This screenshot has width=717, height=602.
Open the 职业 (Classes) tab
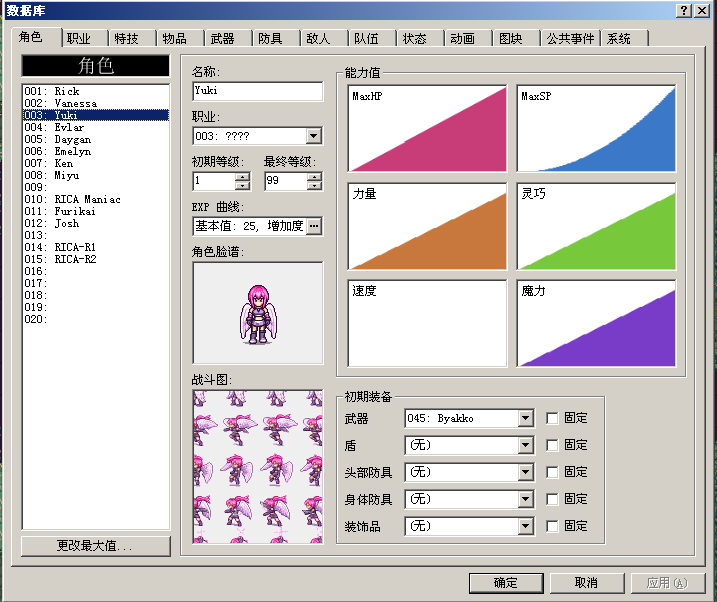[x=85, y=38]
